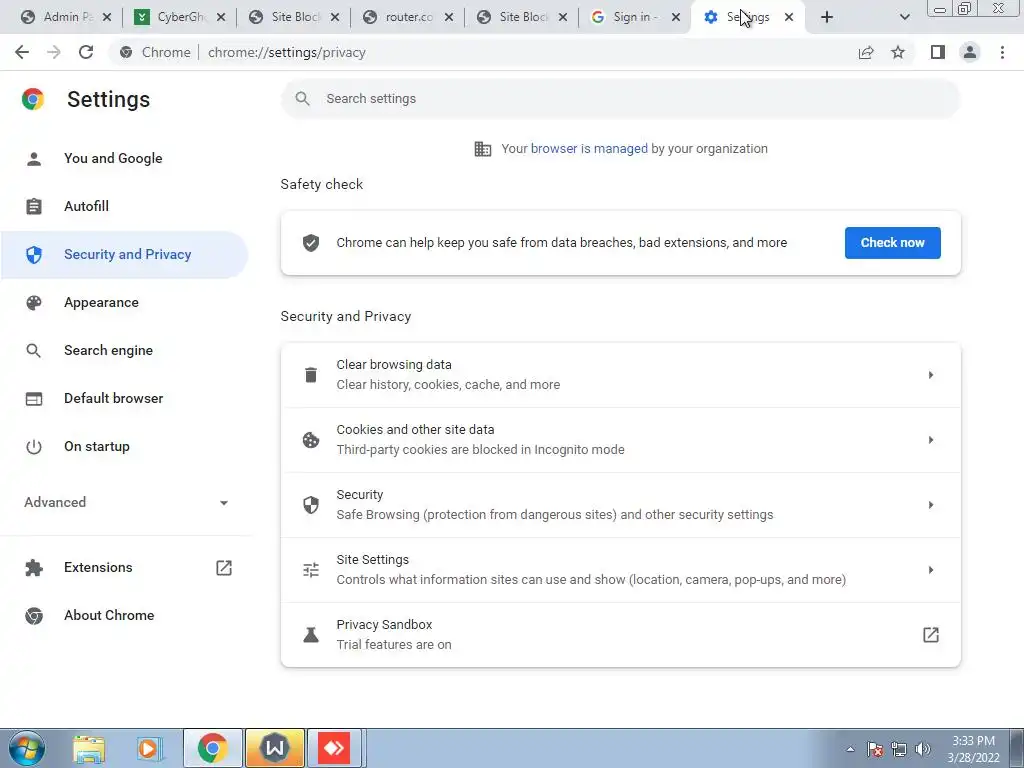Image resolution: width=1024 pixels, height=768 pixels.
Task: Go forward using the browser forward arrow
Action: coord(54,52)
